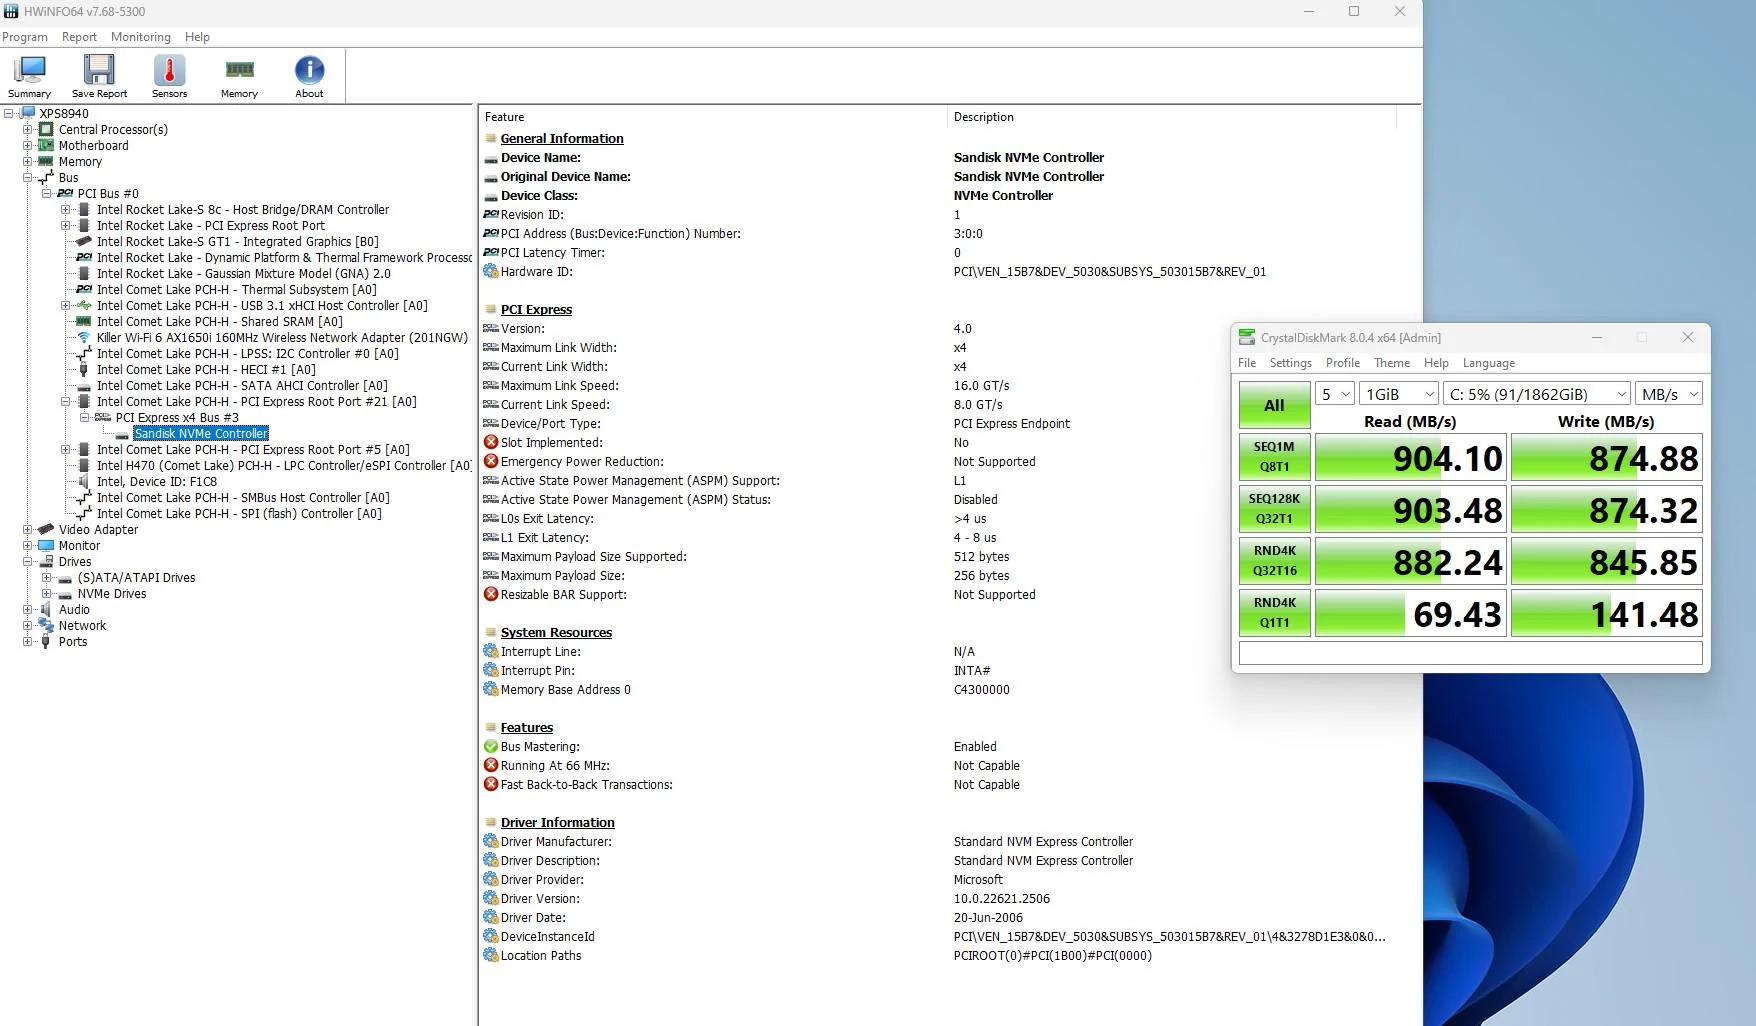Open the About info icon
This screenshot has height=1026, width=1756.
[309, 70]
